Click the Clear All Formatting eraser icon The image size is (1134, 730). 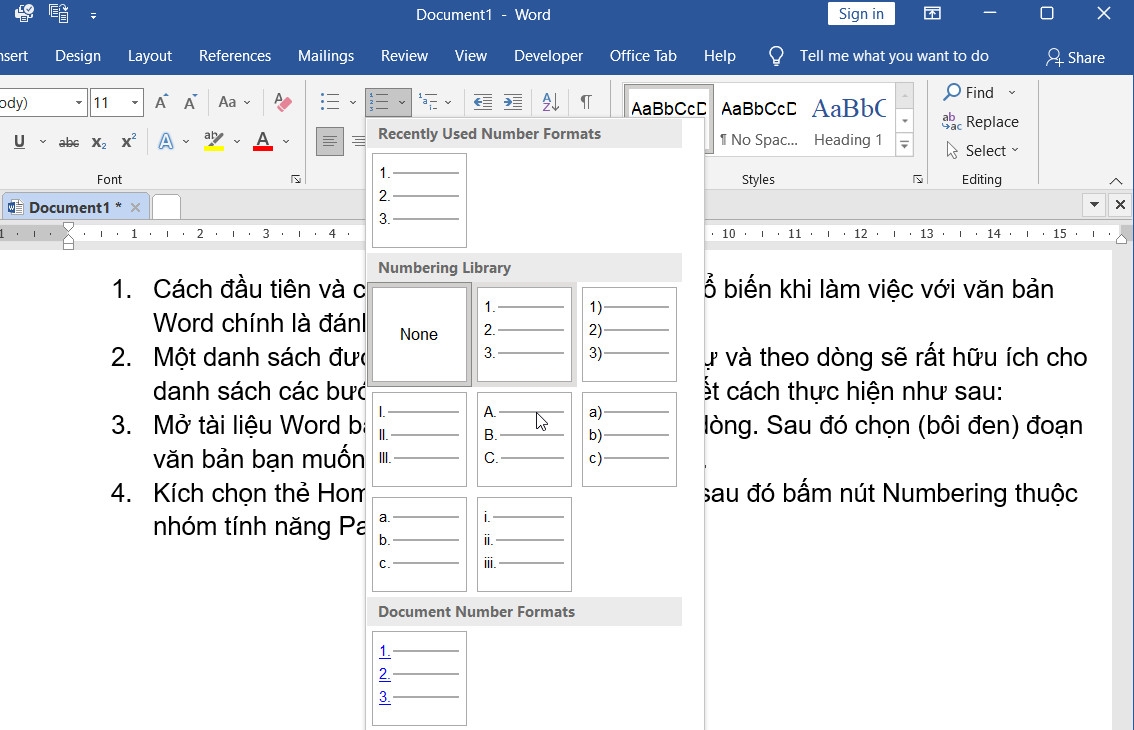283,102
